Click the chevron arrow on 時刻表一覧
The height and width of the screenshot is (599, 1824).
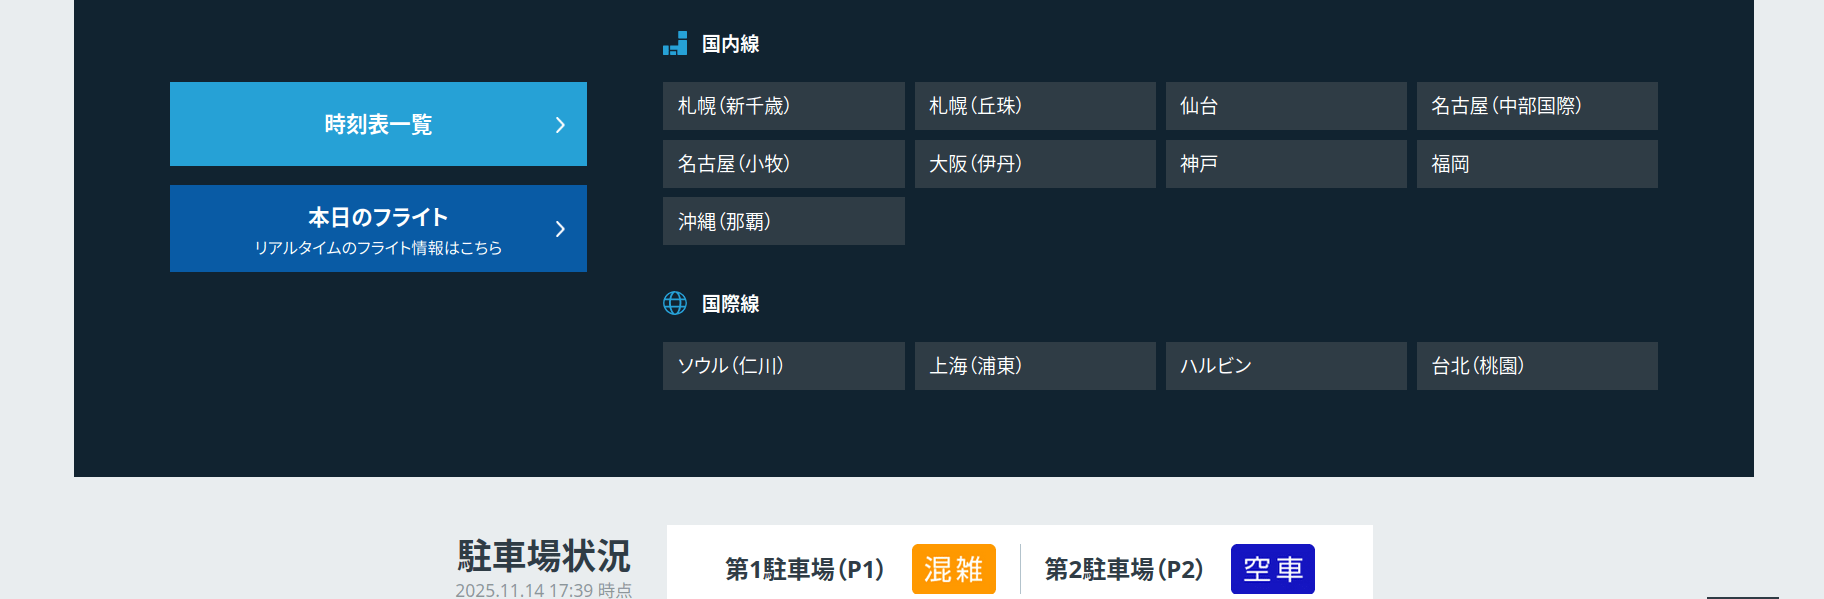[x=560, y=125]
